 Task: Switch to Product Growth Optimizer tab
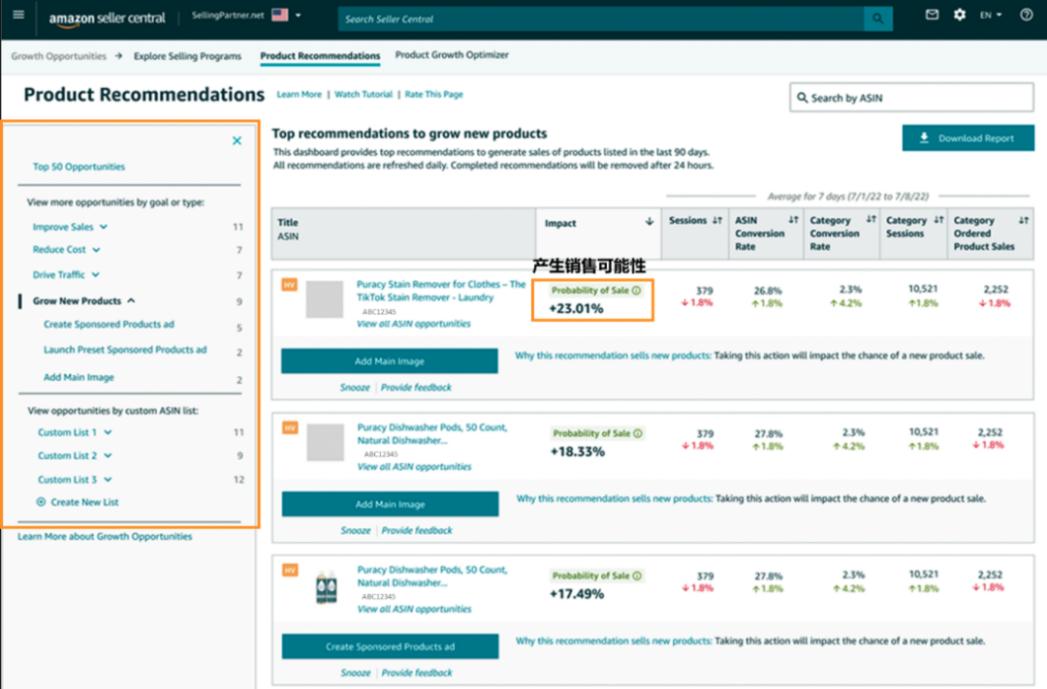(451, 55)
